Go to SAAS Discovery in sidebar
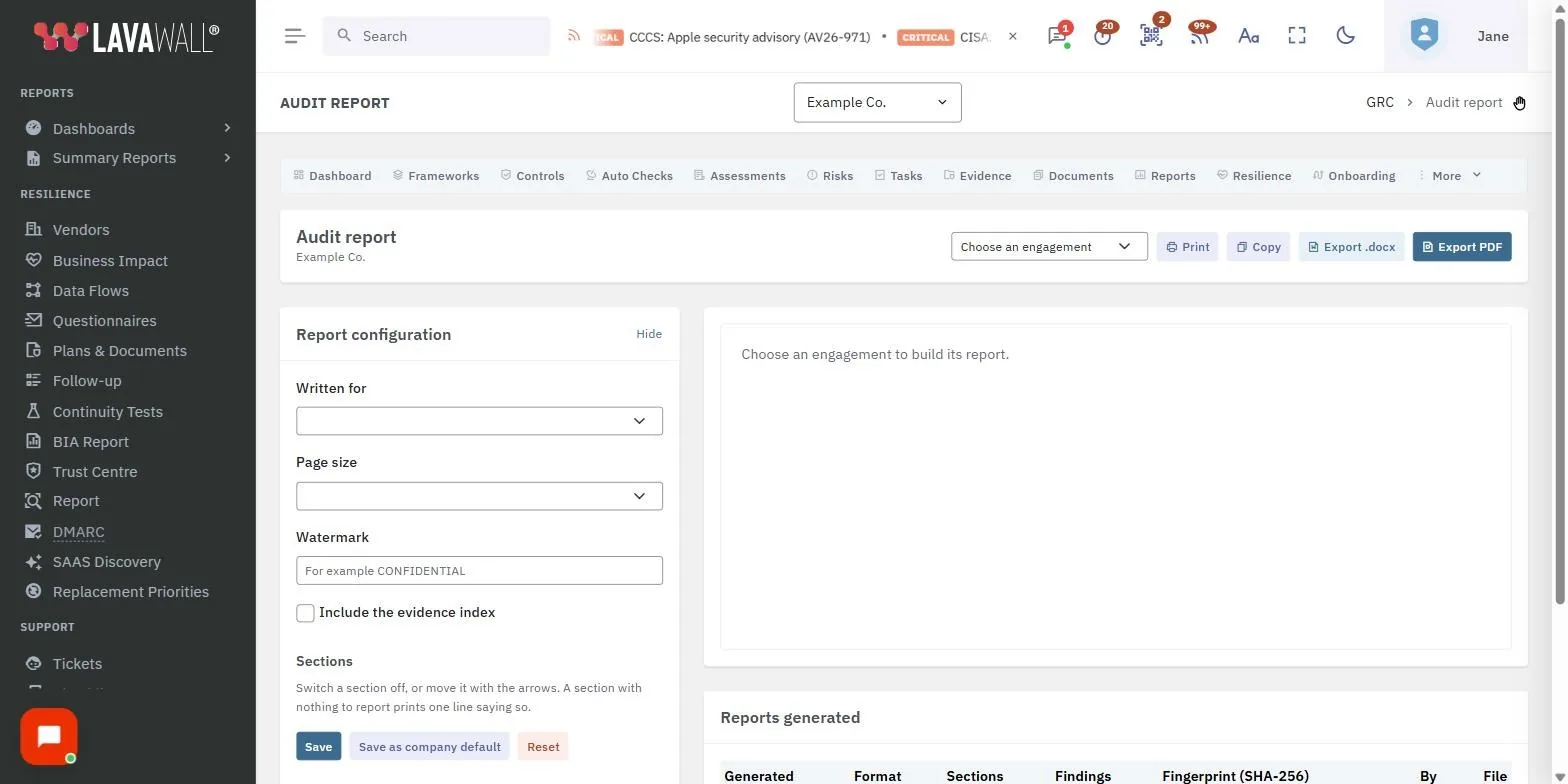Viewport: 1568px width, 784px height. 106,562
